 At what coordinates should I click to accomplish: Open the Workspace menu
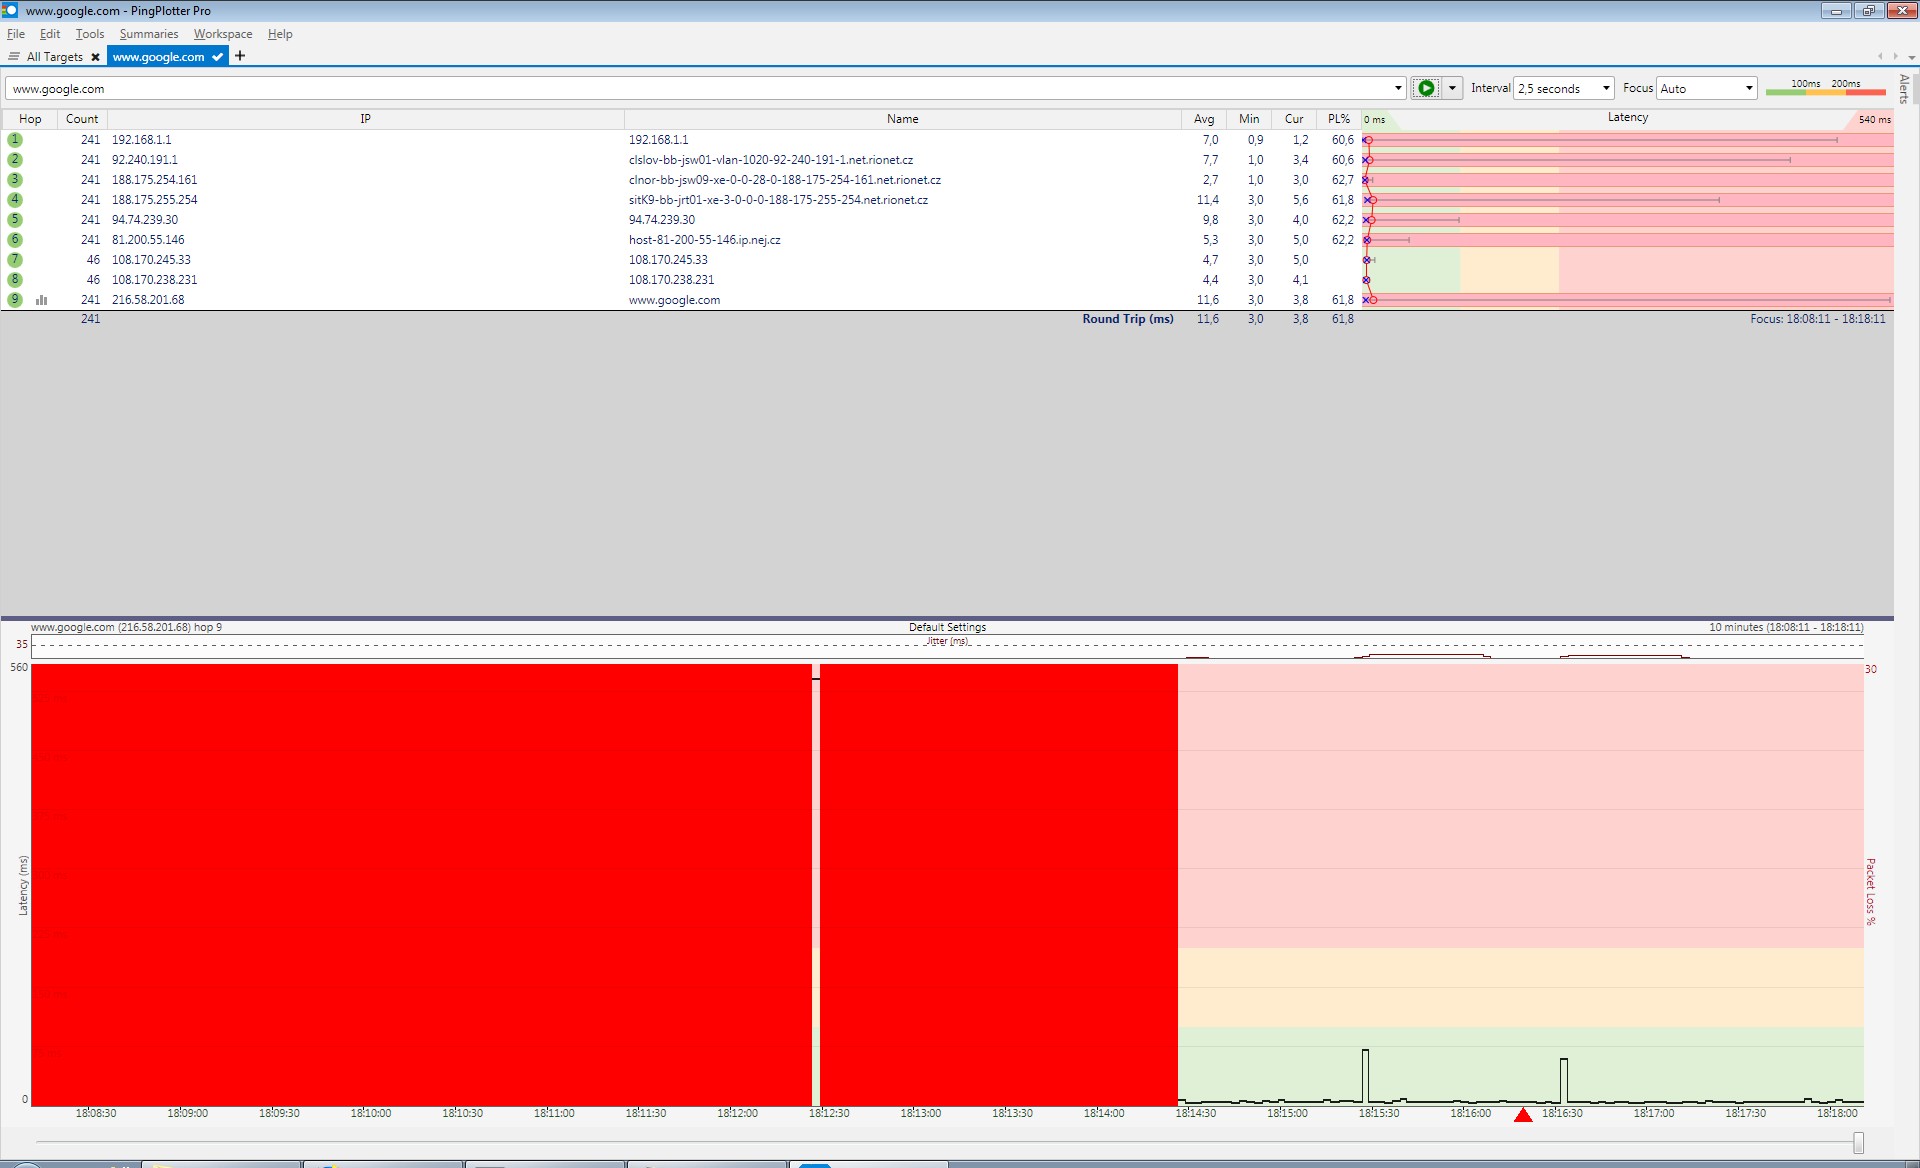pos(222,34)
